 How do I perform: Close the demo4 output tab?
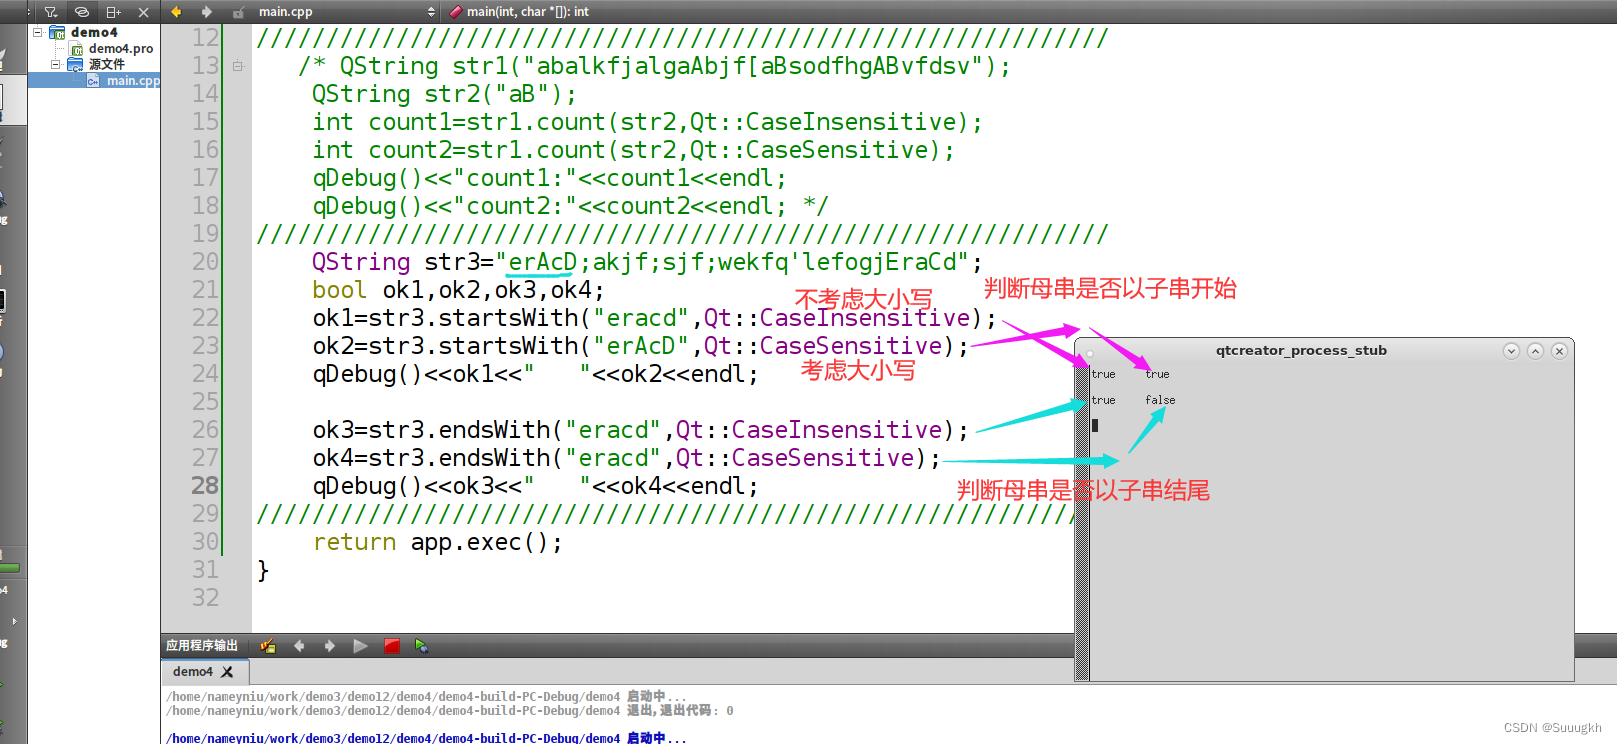(227, 672)
